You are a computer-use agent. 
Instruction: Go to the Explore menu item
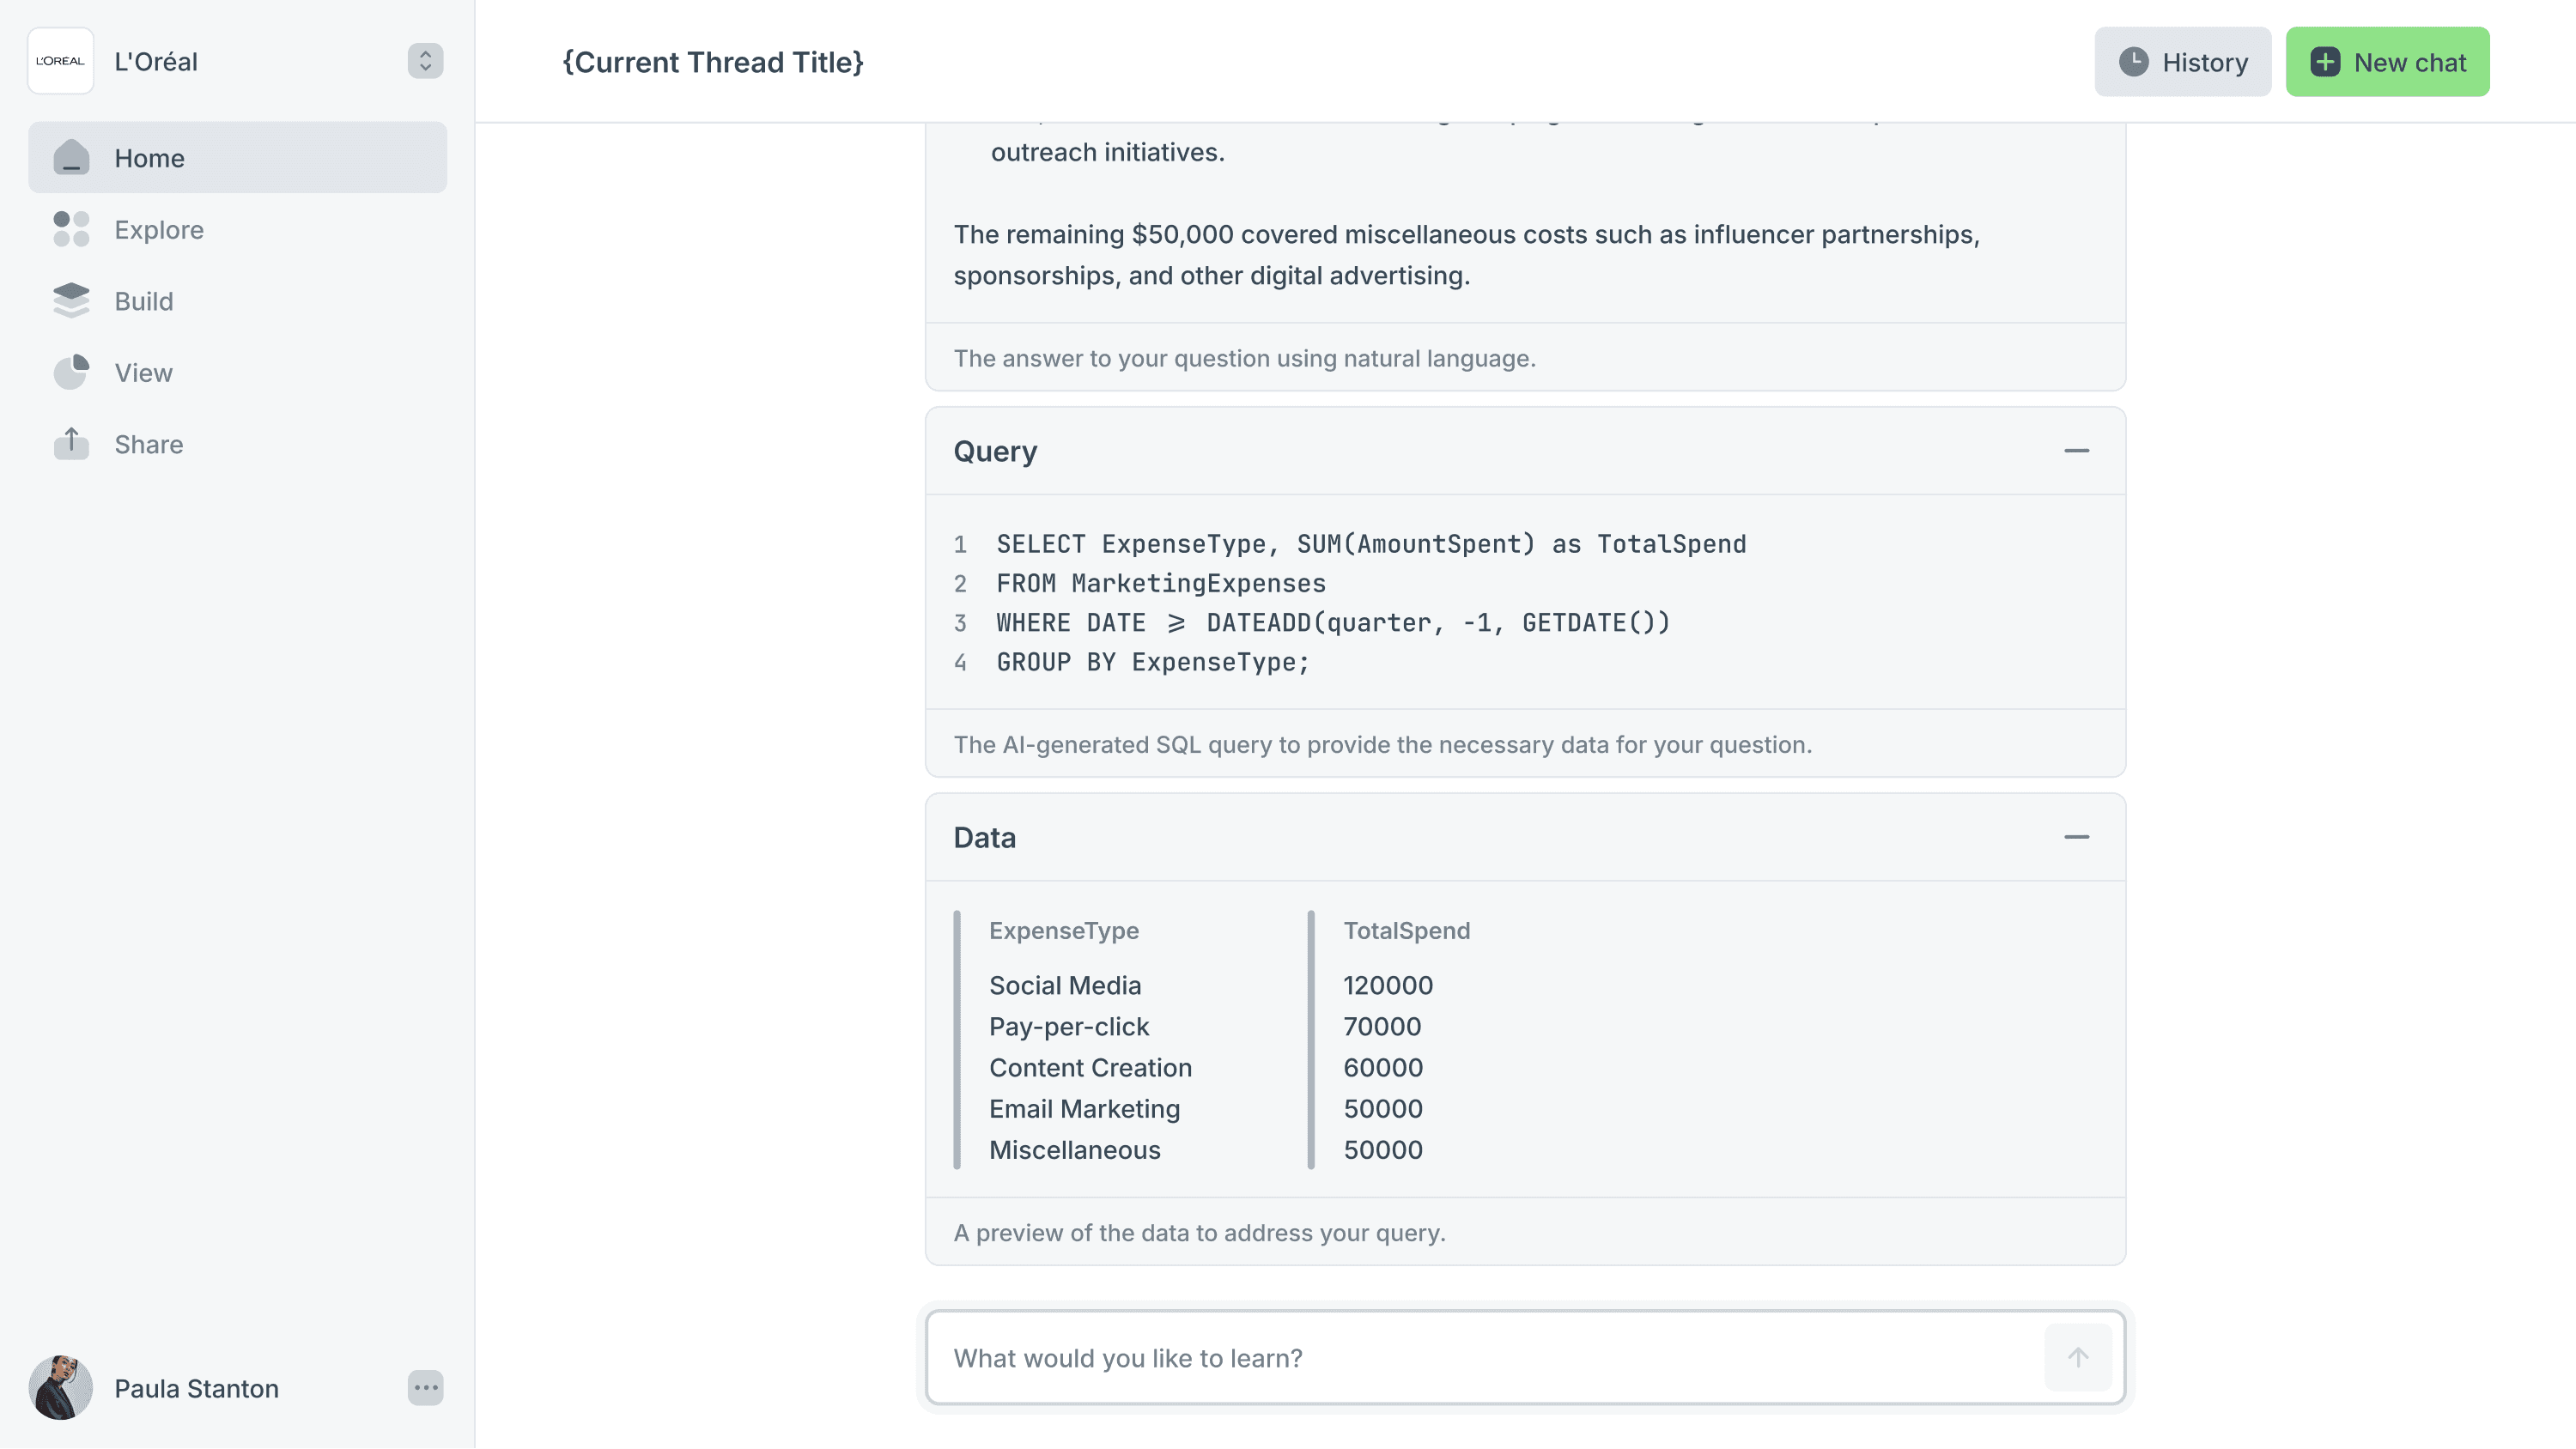coord(159,230)
